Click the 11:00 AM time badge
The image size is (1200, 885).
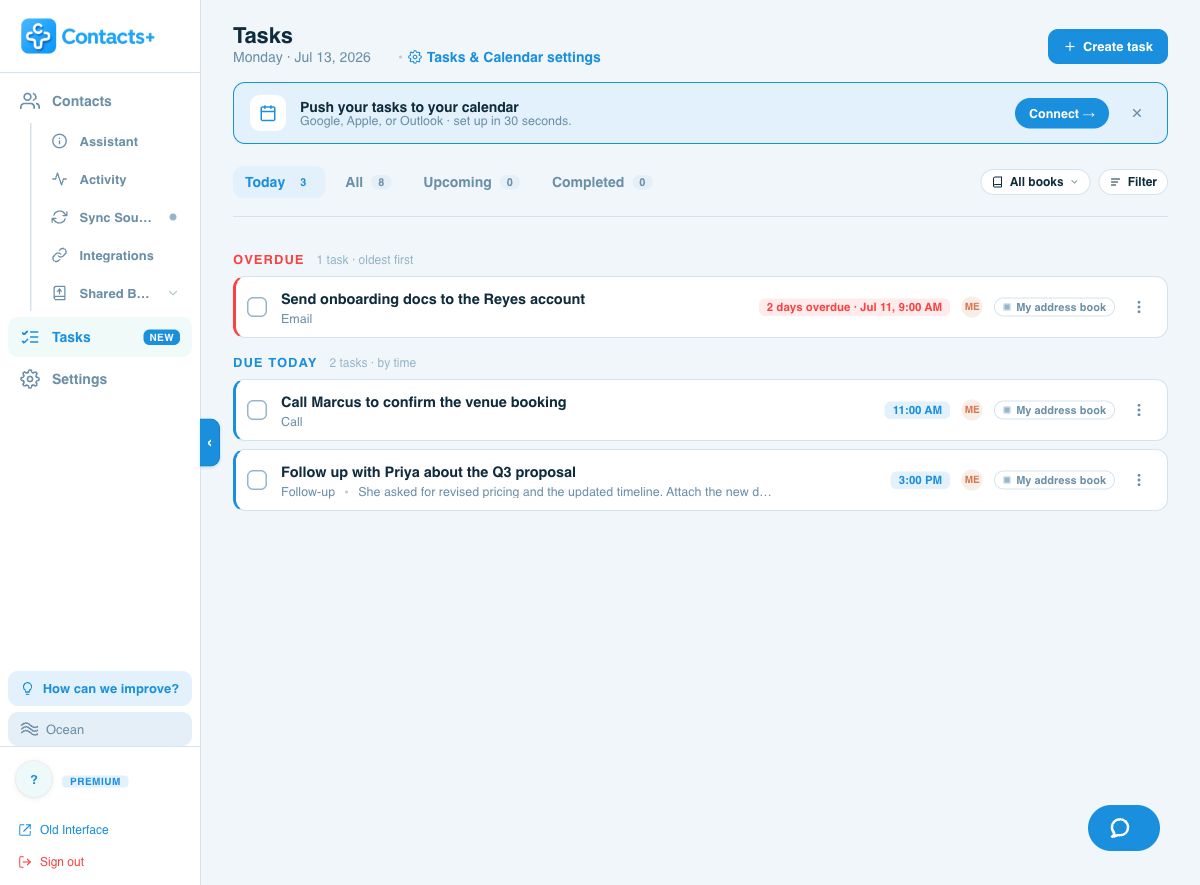[x=917, y=410]
